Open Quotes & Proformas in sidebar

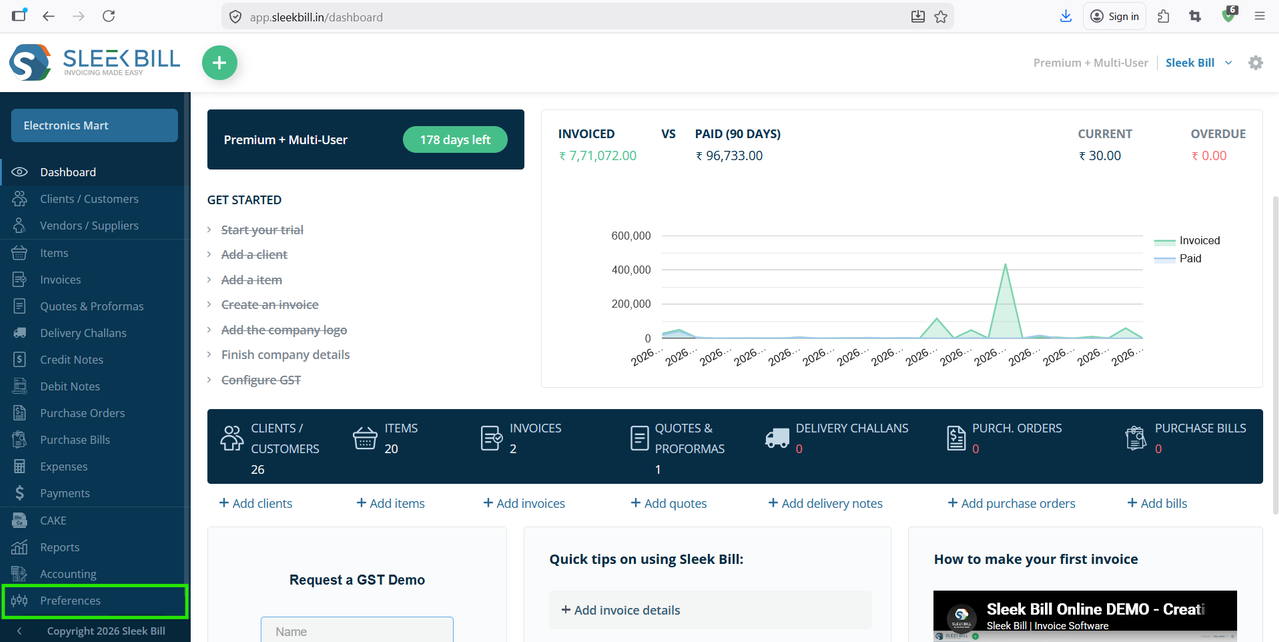tap(92, 306)
